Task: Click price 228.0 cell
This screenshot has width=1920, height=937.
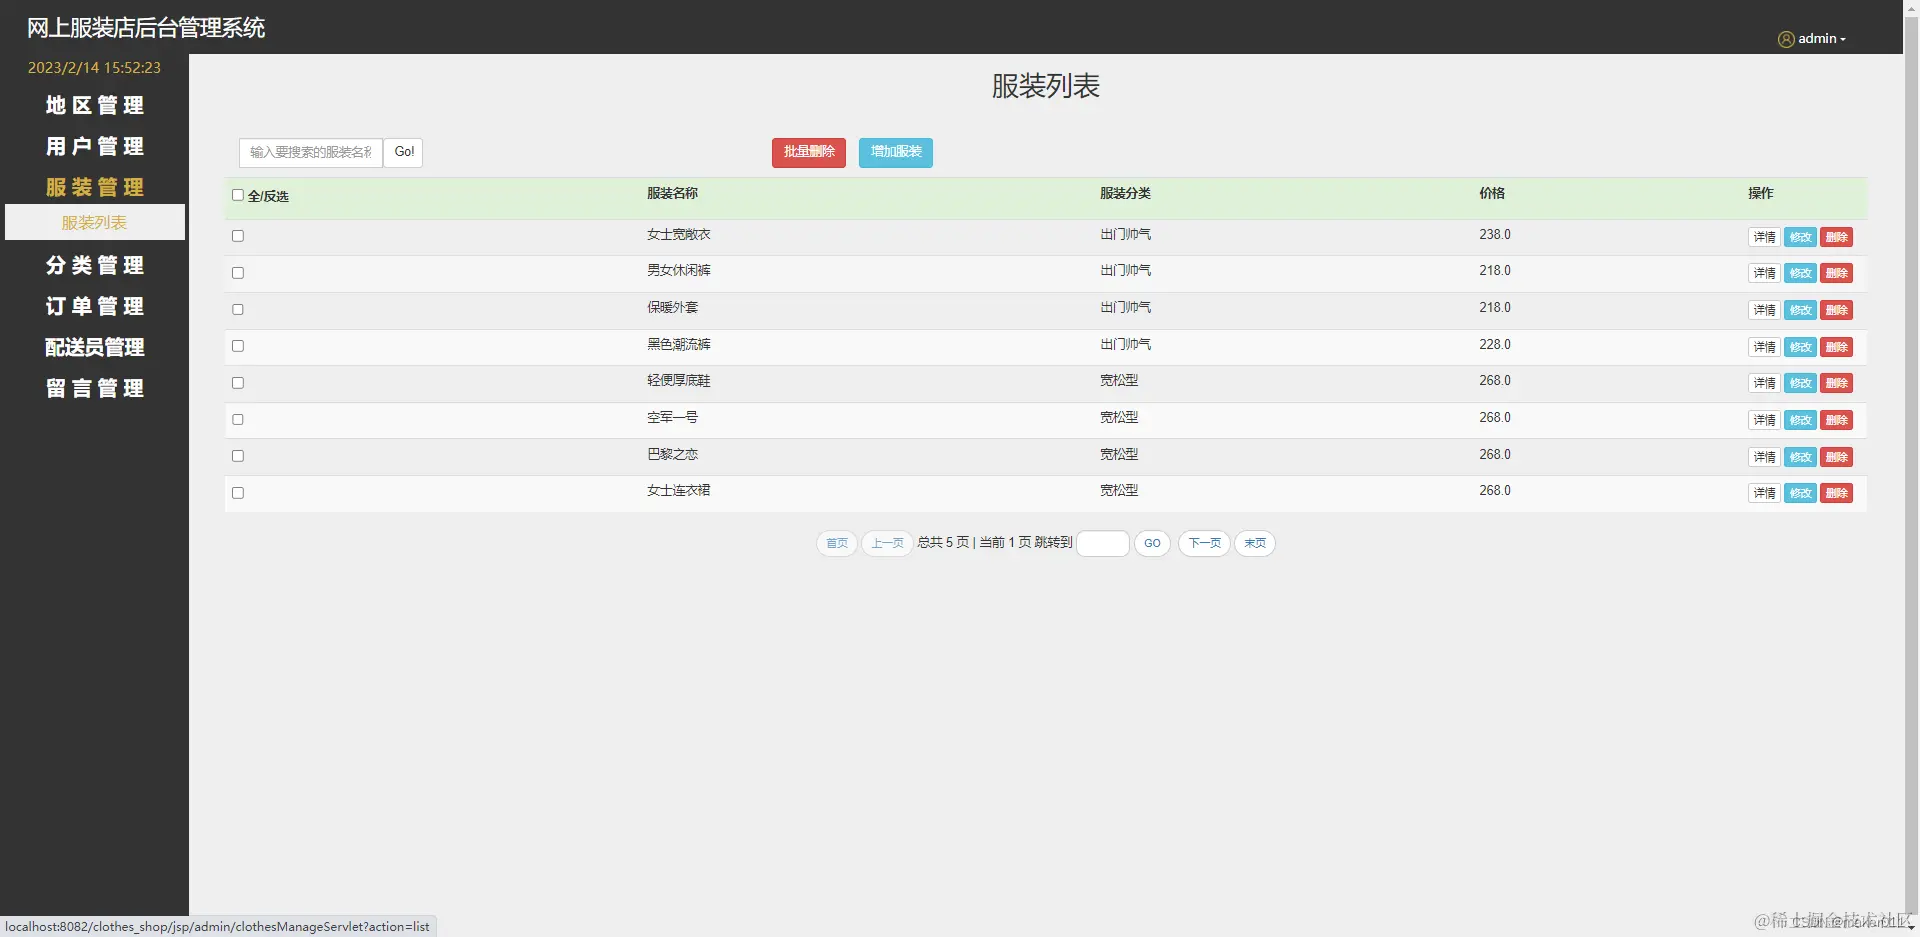Action: click(1495, 344)
